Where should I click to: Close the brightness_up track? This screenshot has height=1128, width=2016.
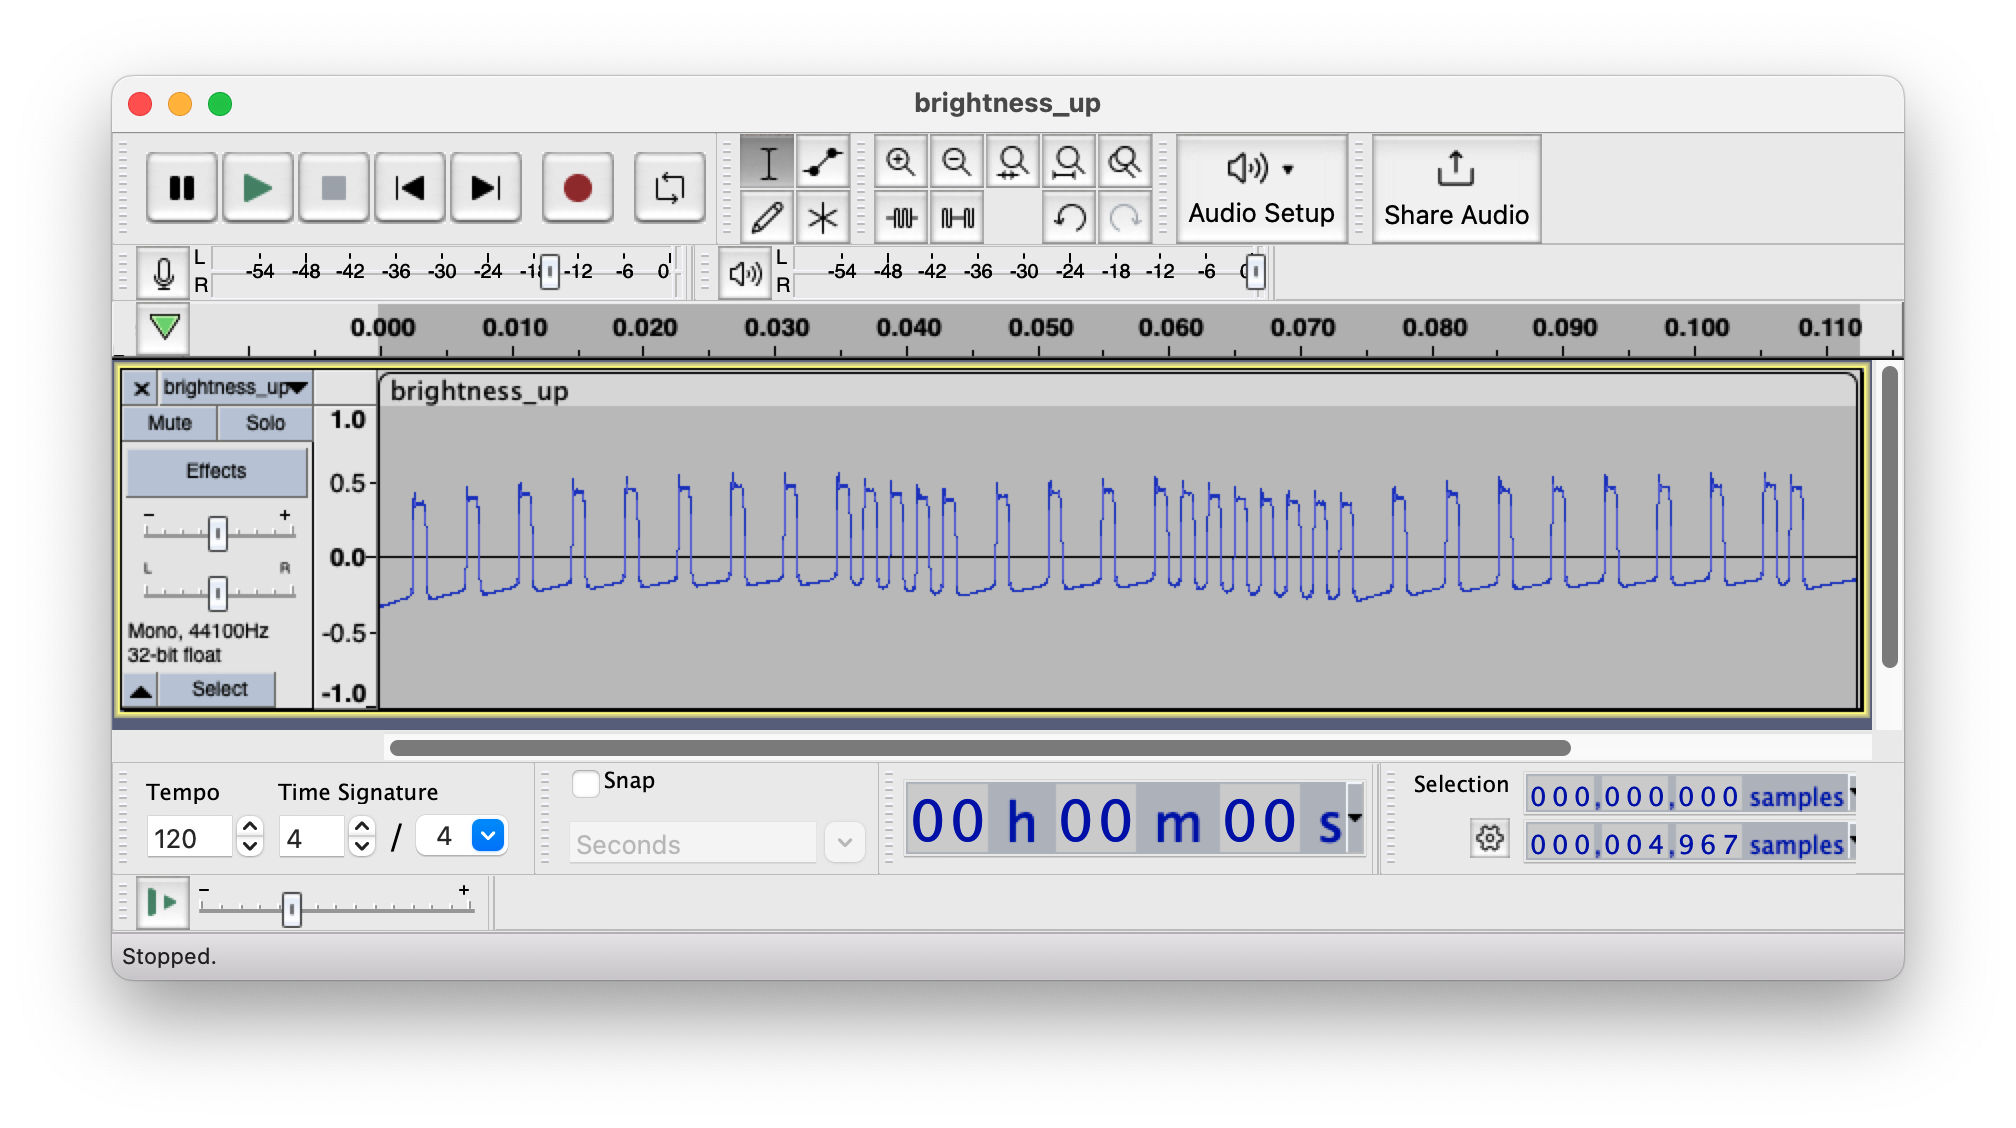coord(141,388)
